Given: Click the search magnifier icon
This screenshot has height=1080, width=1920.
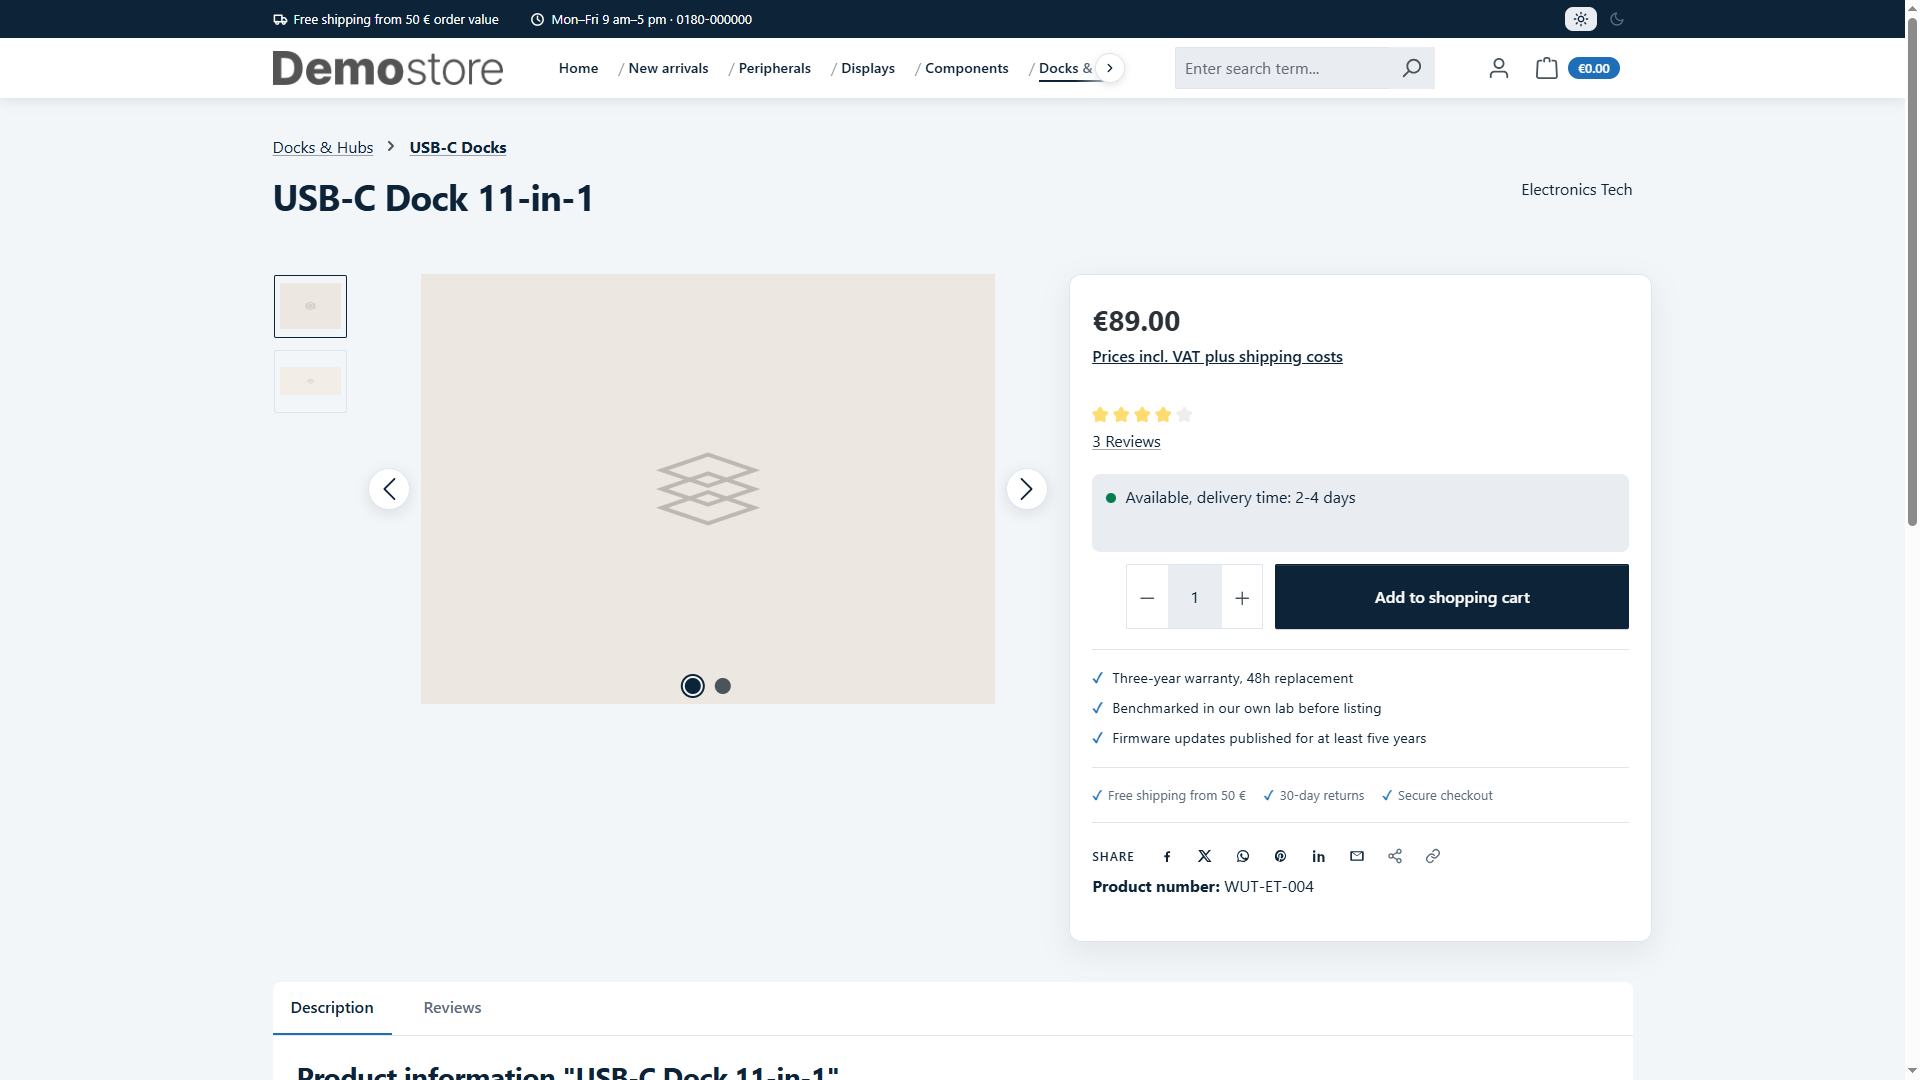Looking at the screenshot, I should [x=1411, y=68].
